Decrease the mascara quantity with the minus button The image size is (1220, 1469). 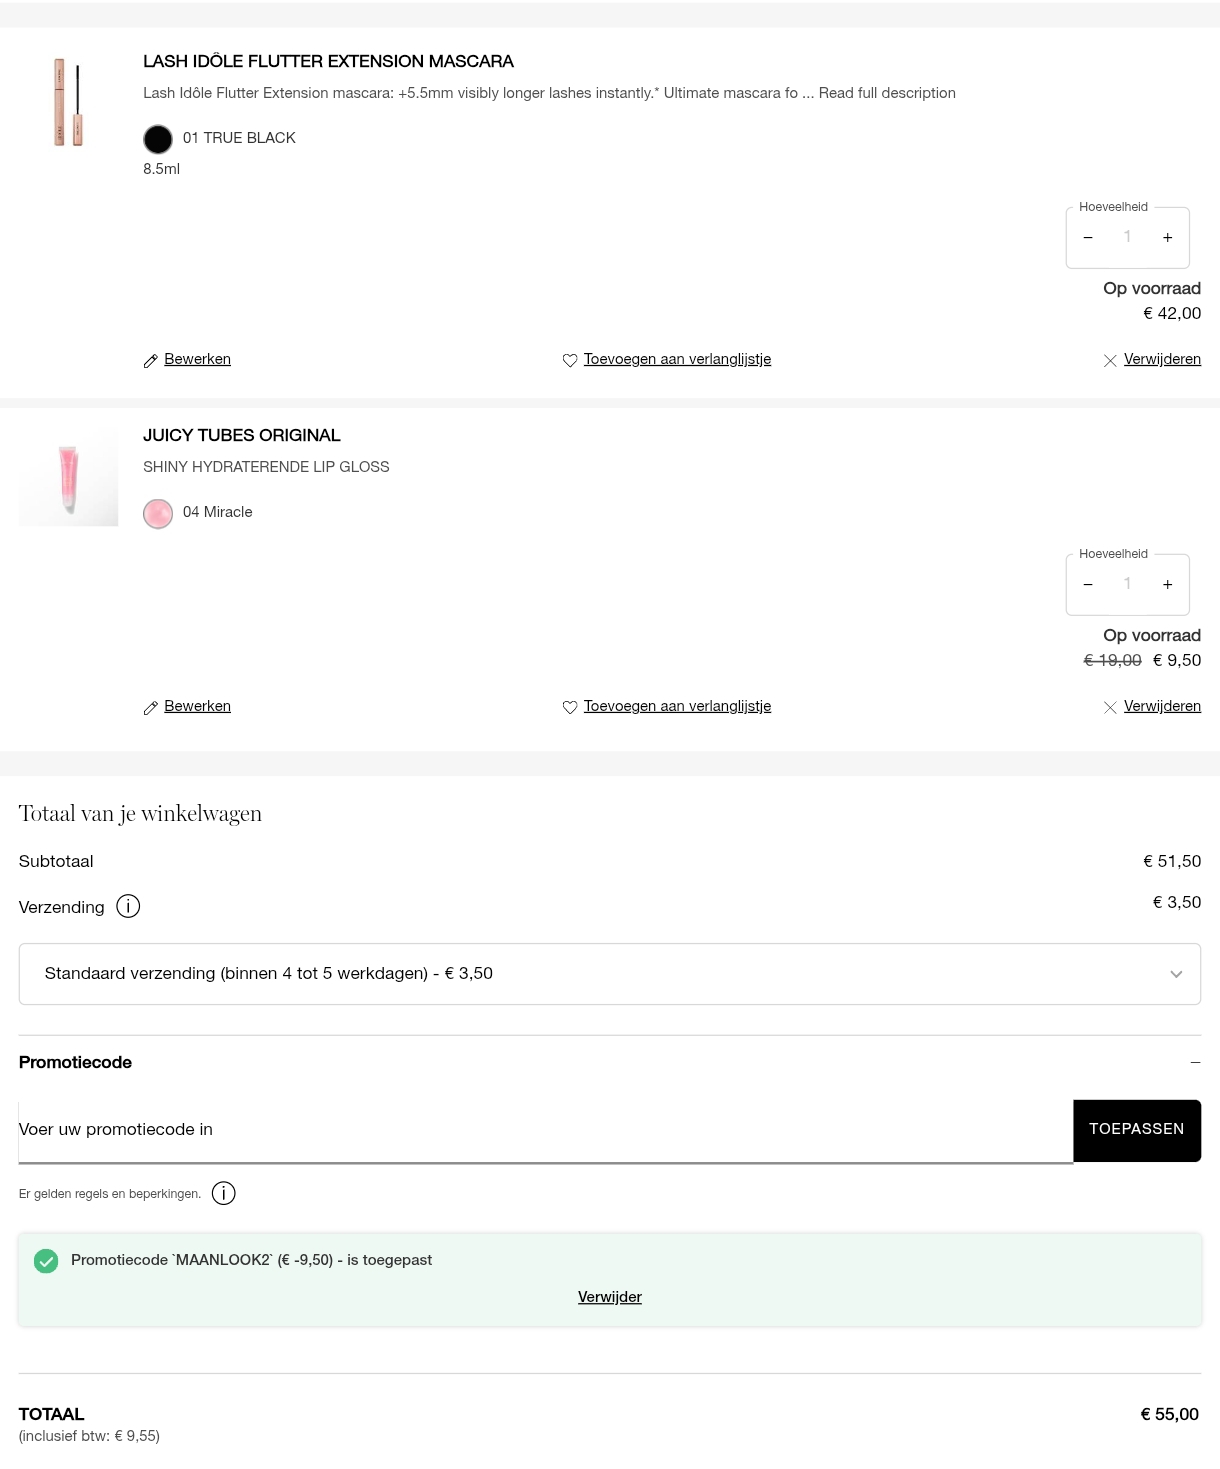(x=1088, y=238)
